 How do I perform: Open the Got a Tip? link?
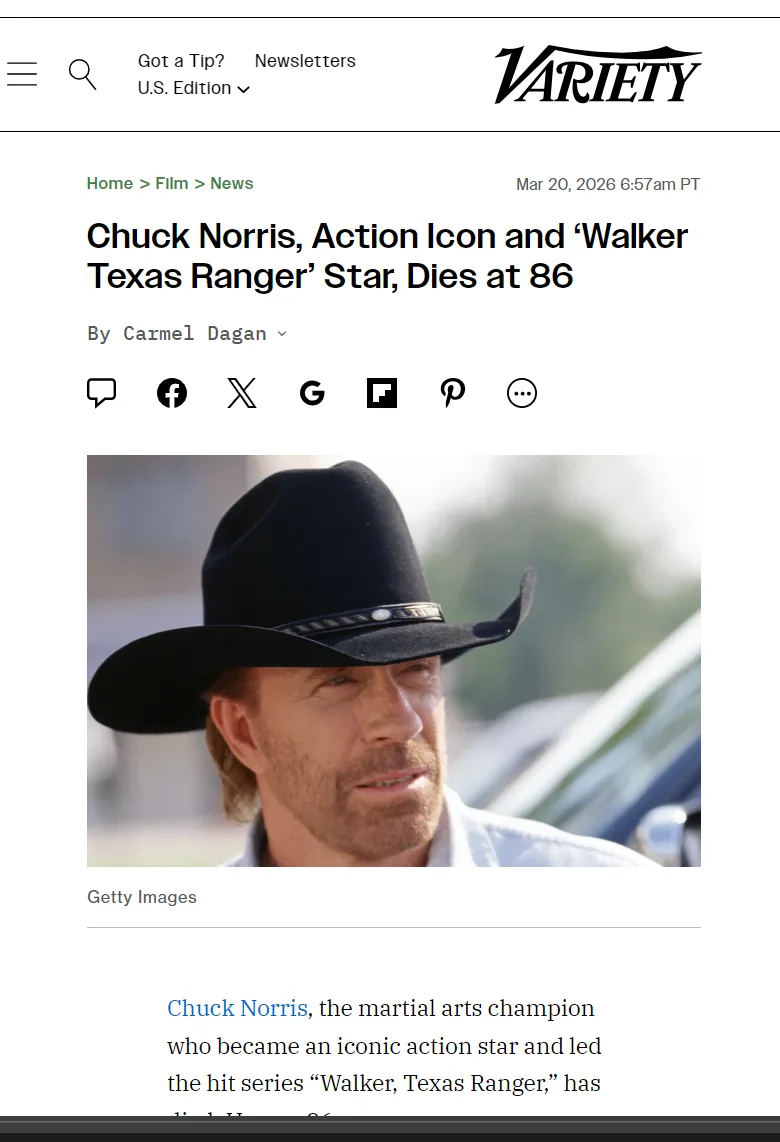point(181,60)
